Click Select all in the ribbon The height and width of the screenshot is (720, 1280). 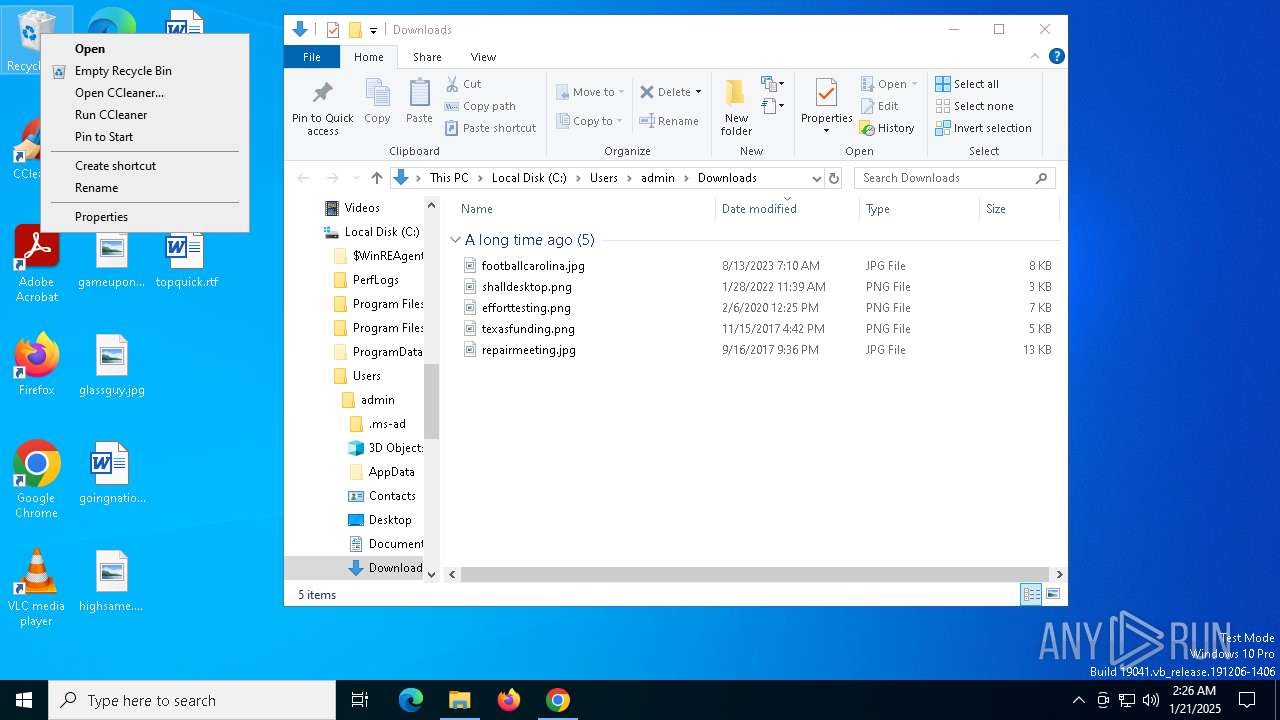(967, 84)
